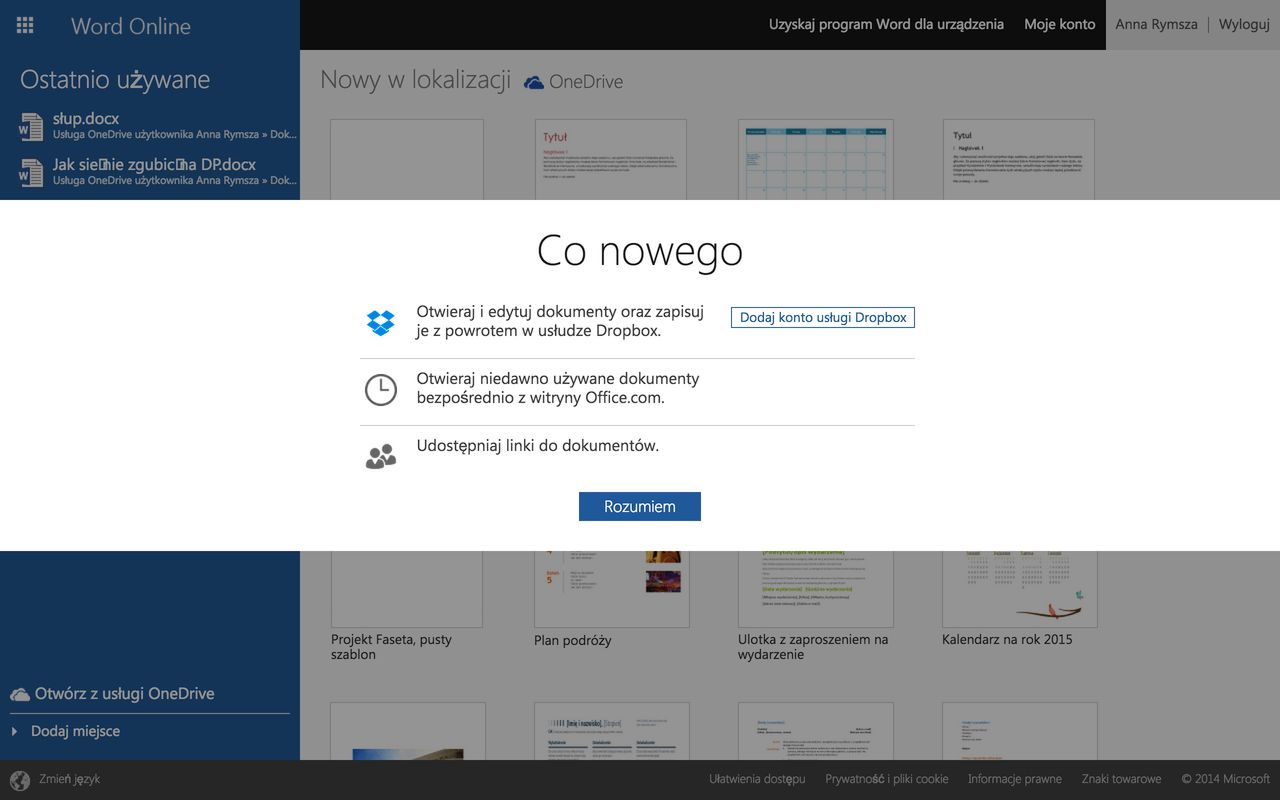Select the Plan podróży template thumbnail
Viewport: 1280px width, 800px height.
(x=611, y=589)
